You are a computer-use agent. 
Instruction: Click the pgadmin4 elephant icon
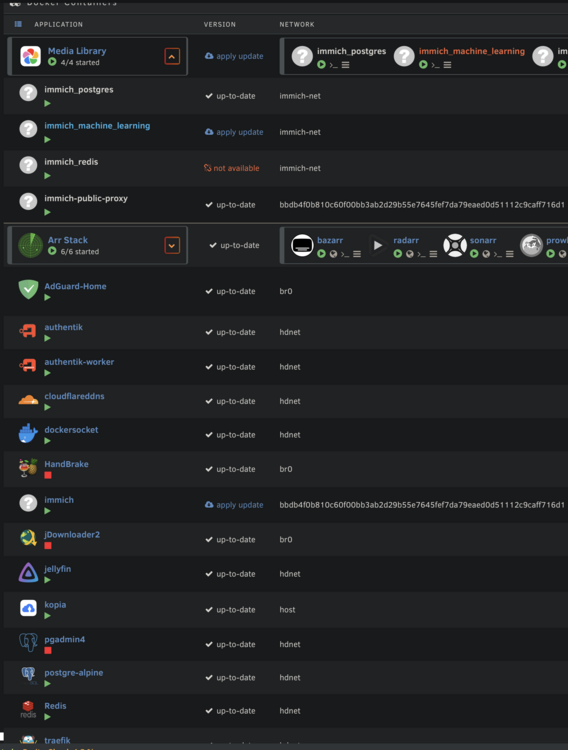click(x=28, y=642)
